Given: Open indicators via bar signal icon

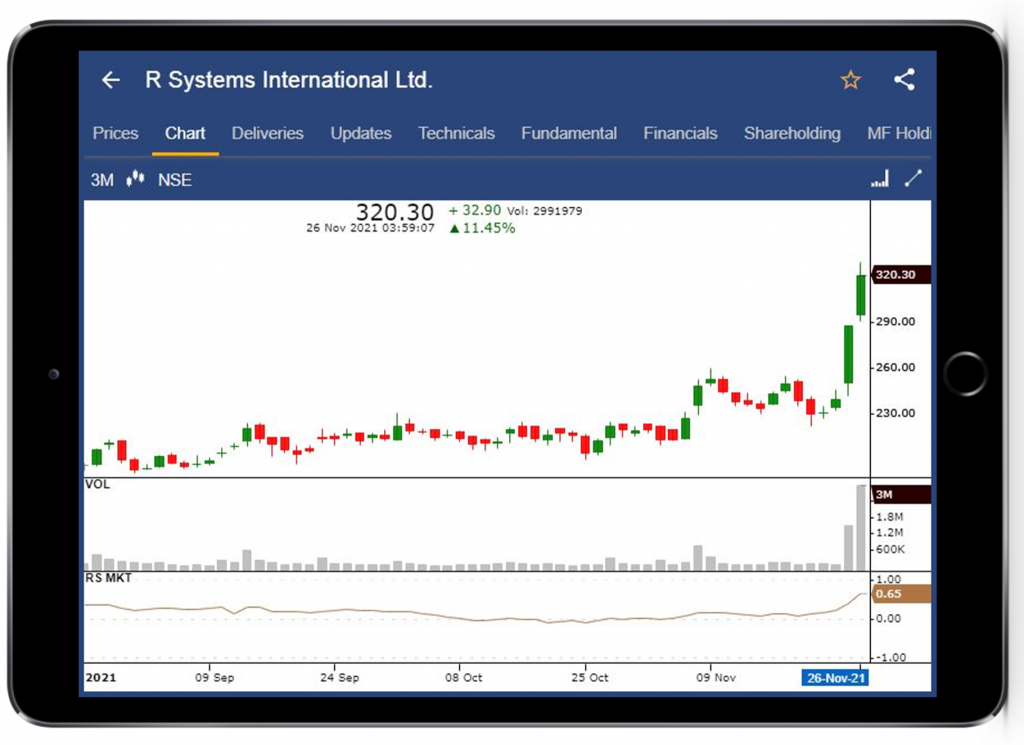Looking at the screenshot, I should (x=880, y=178).
